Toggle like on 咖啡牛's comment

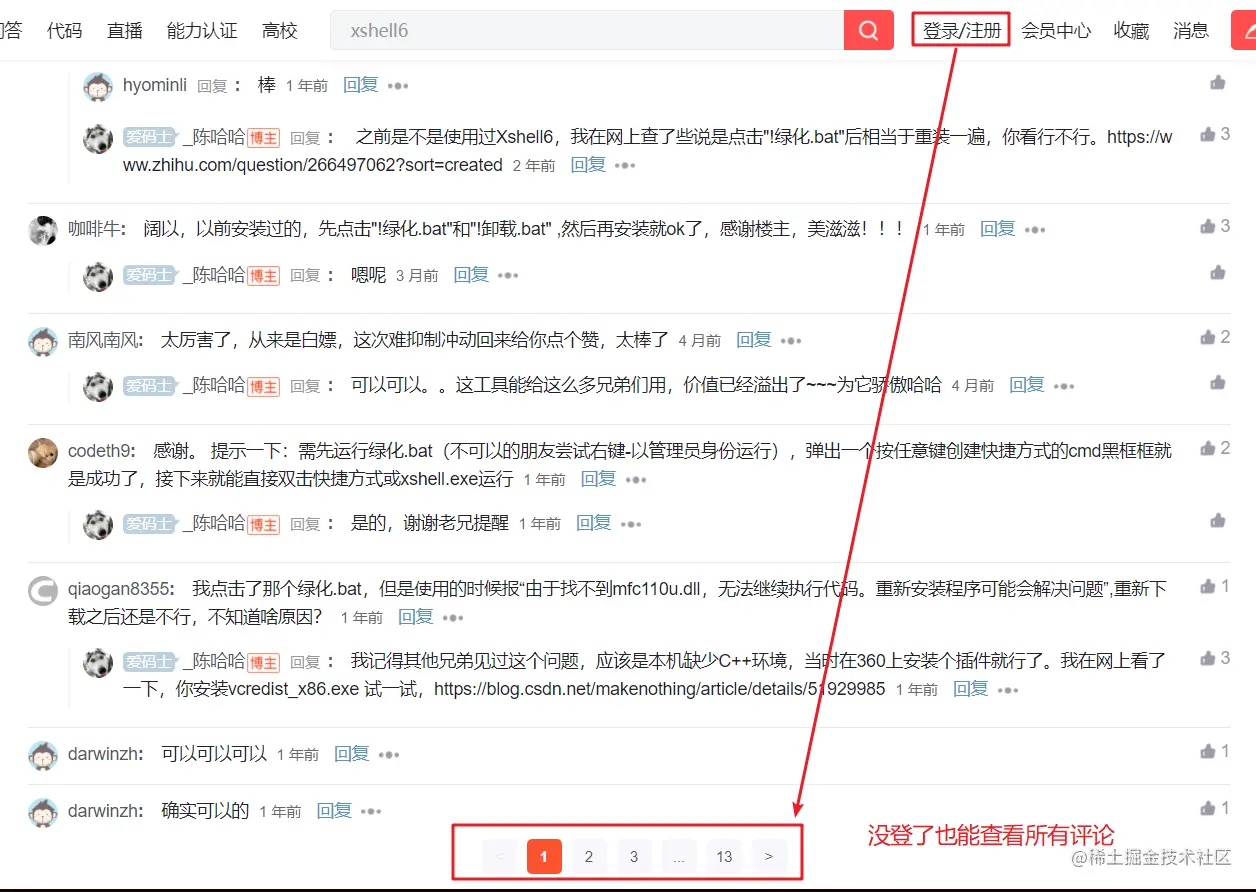point(1208,226)
